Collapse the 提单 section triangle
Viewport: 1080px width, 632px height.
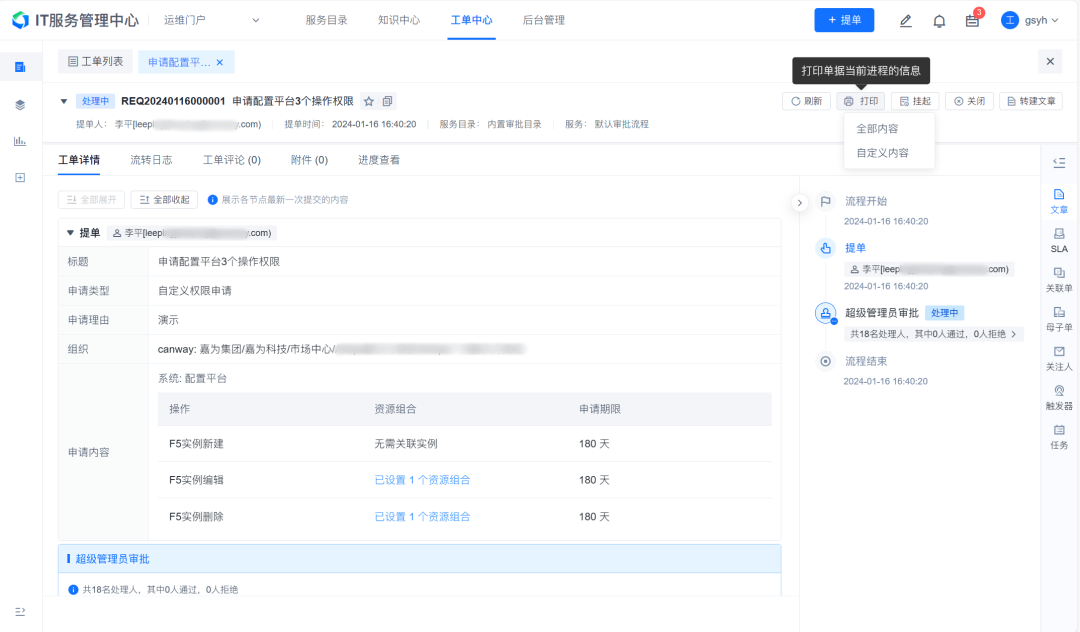coord(70,233)
